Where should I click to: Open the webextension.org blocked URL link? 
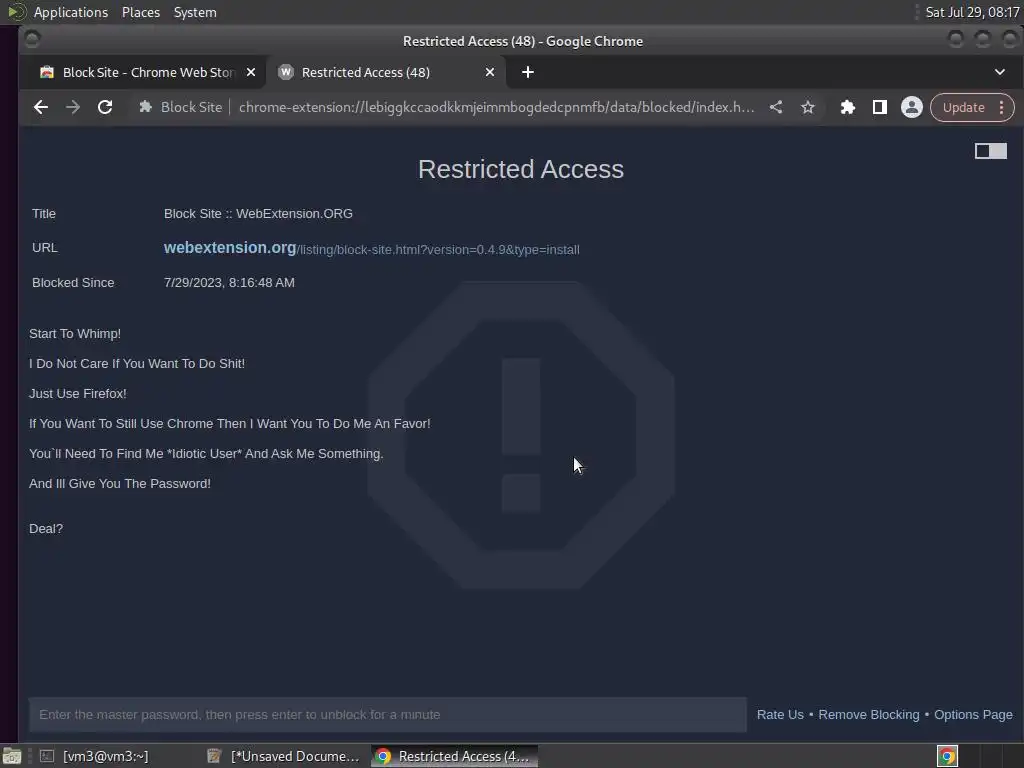pyautogui.click(x=371, y=248)
